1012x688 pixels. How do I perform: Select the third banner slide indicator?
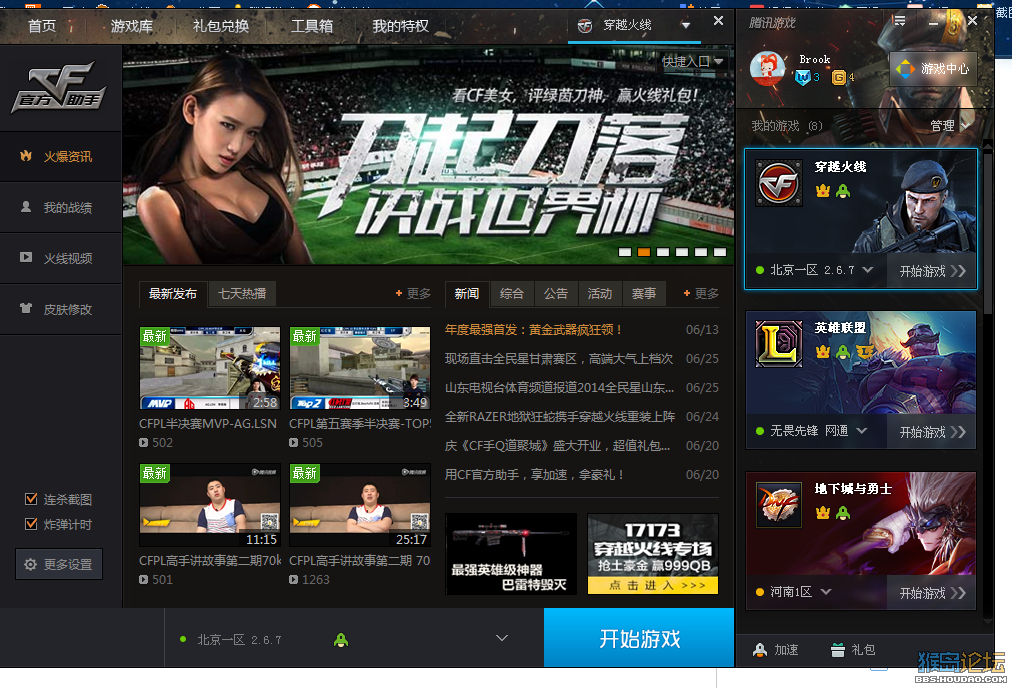tap(663, 252)
